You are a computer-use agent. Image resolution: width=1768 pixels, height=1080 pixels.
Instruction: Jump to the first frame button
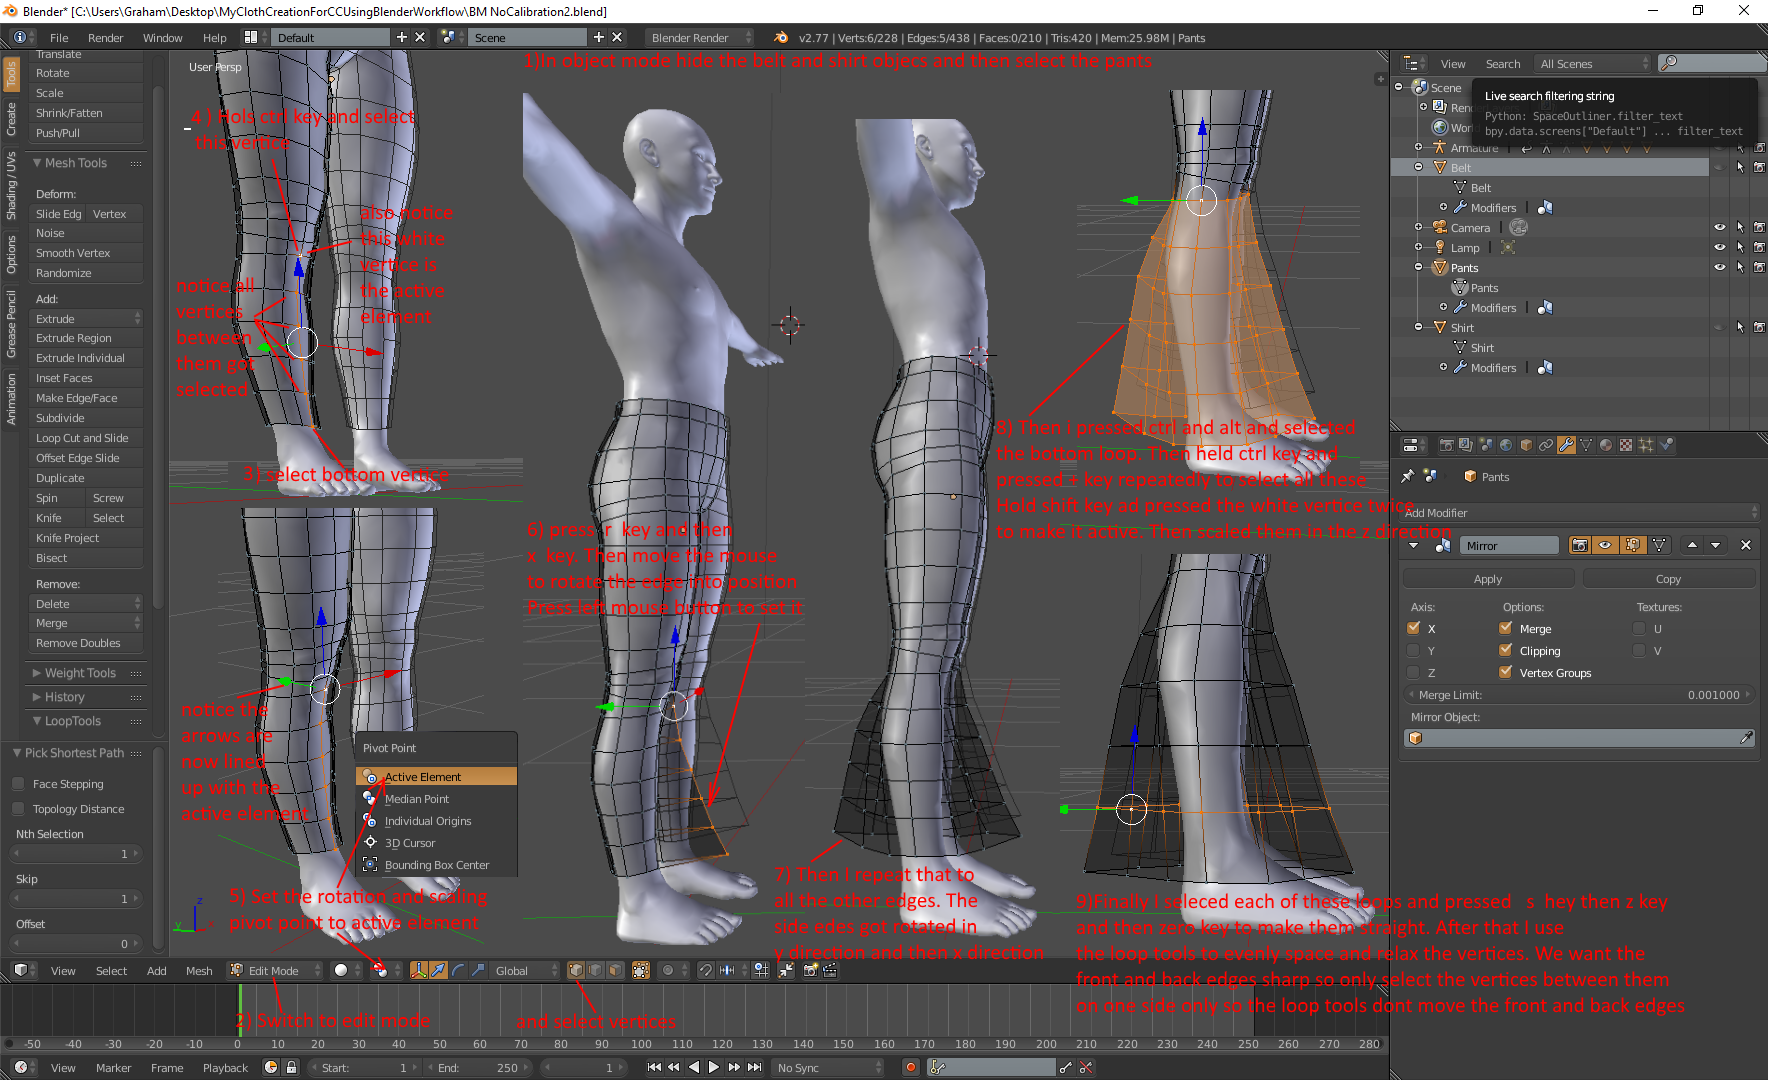654,1067
